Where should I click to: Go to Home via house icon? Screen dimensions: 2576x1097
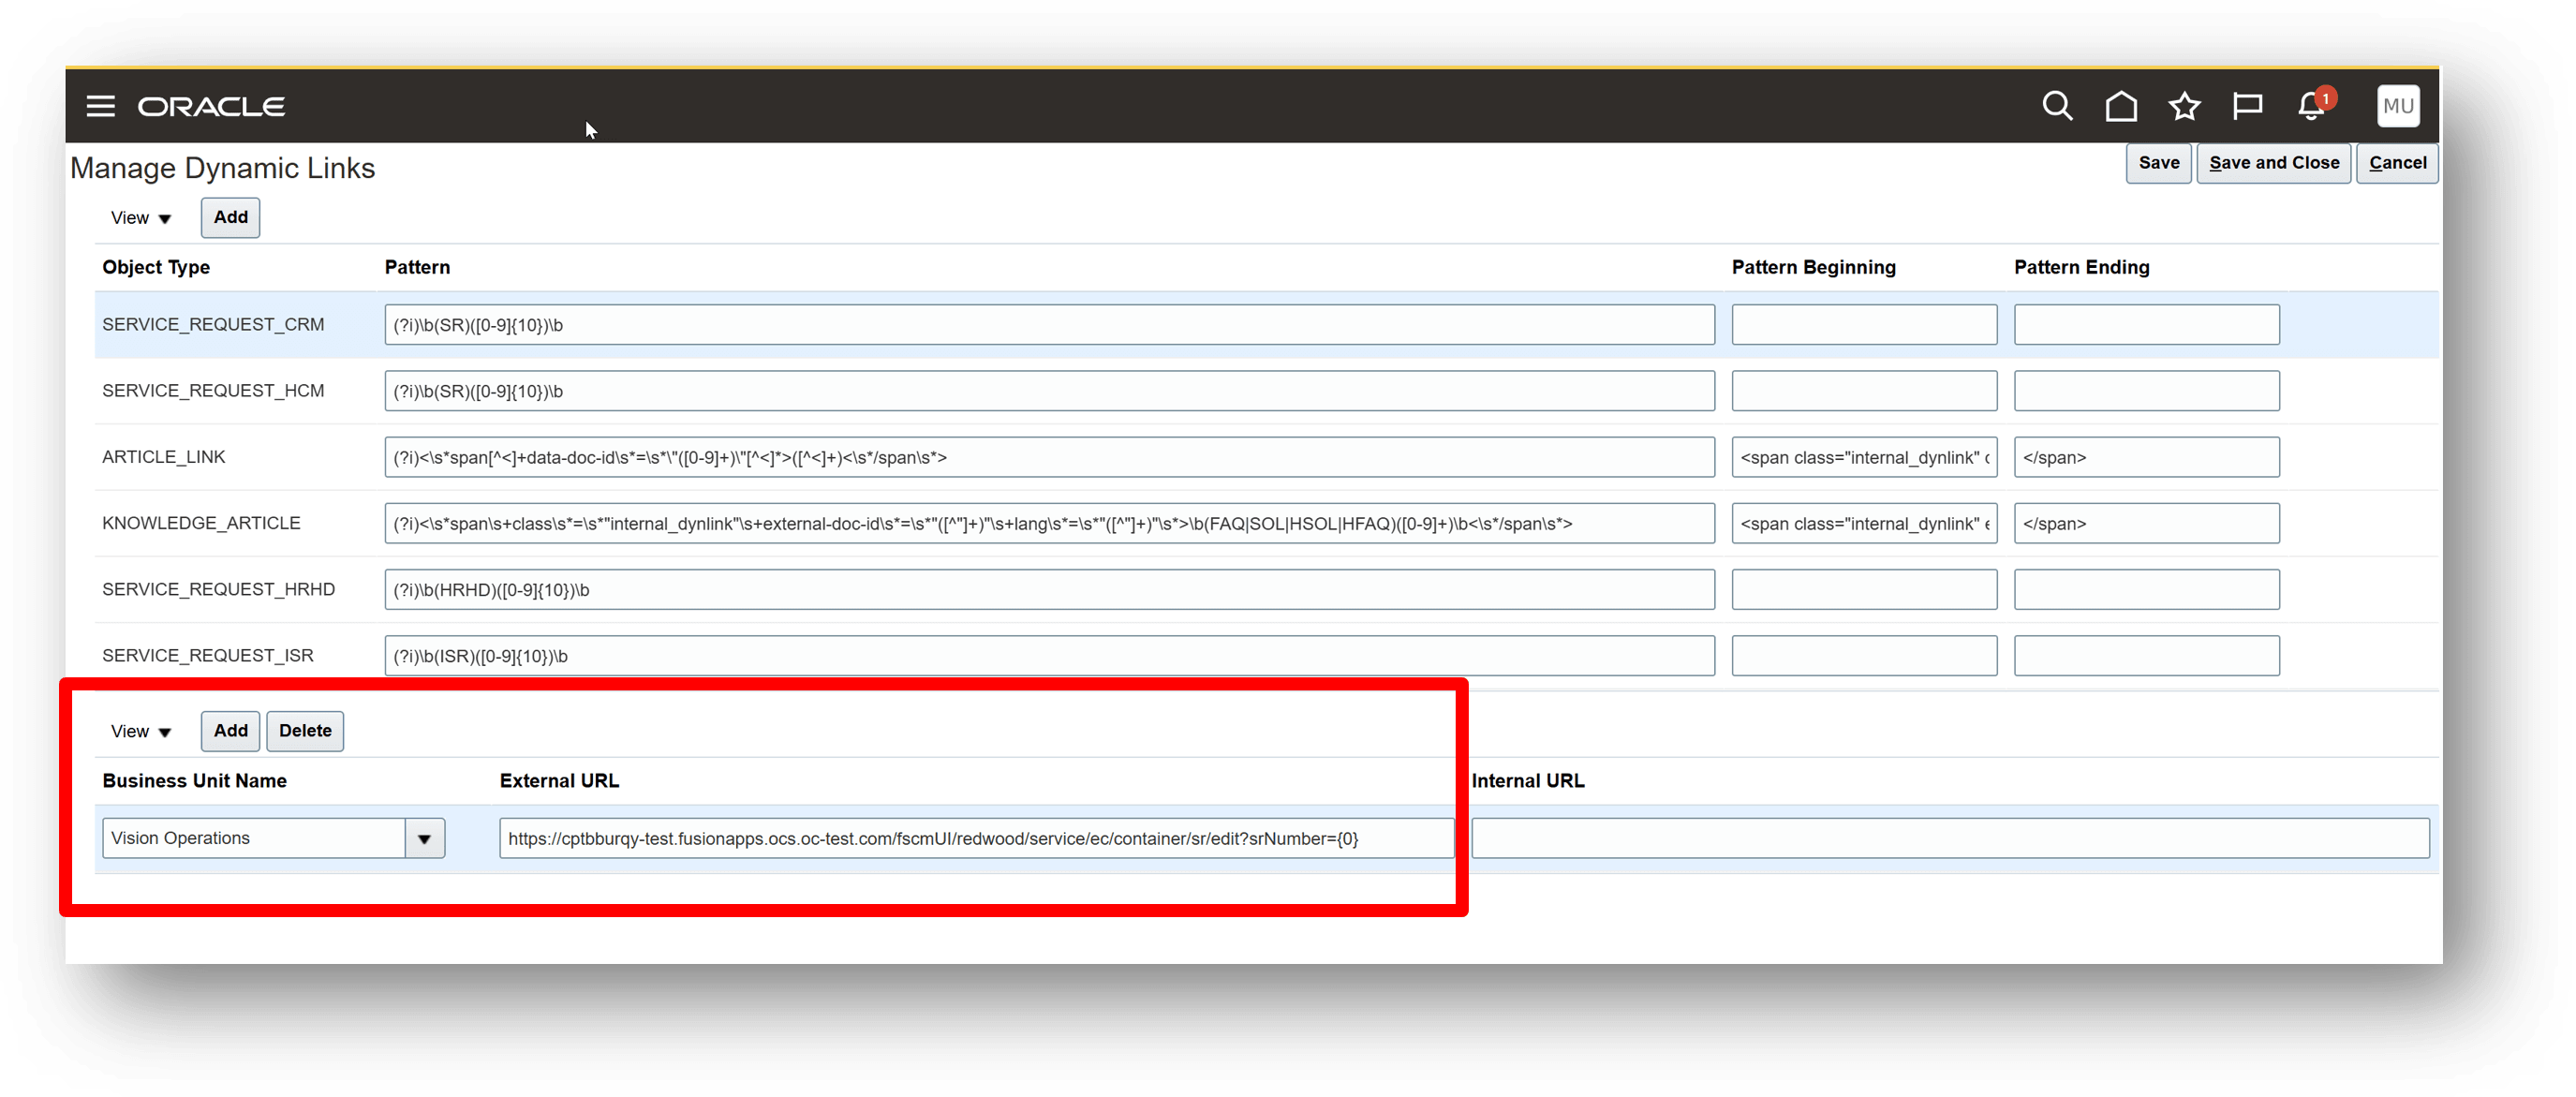[2120, 106]
